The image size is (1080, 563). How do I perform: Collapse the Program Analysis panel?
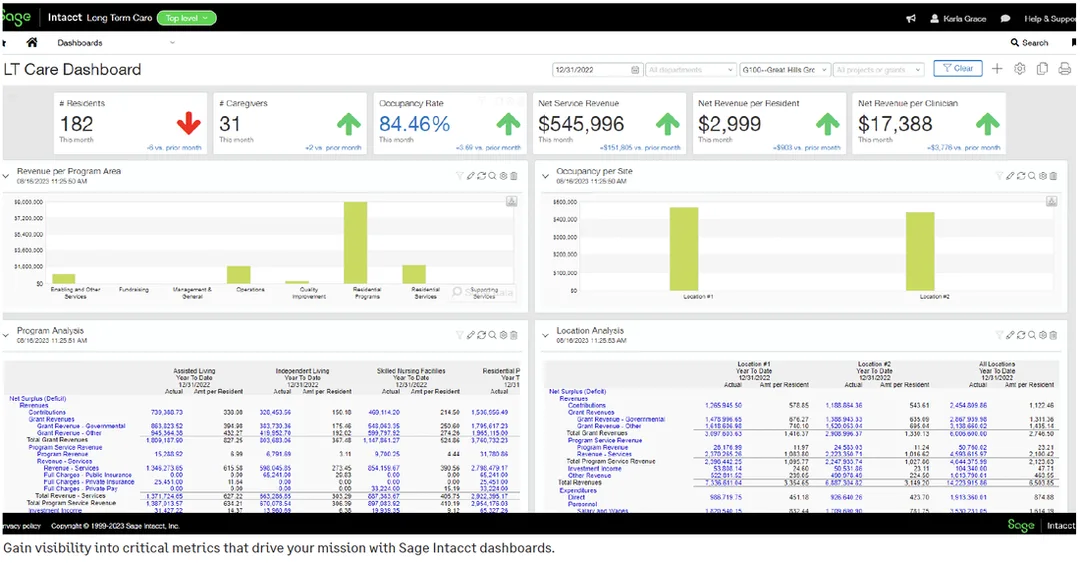(6, 336)
